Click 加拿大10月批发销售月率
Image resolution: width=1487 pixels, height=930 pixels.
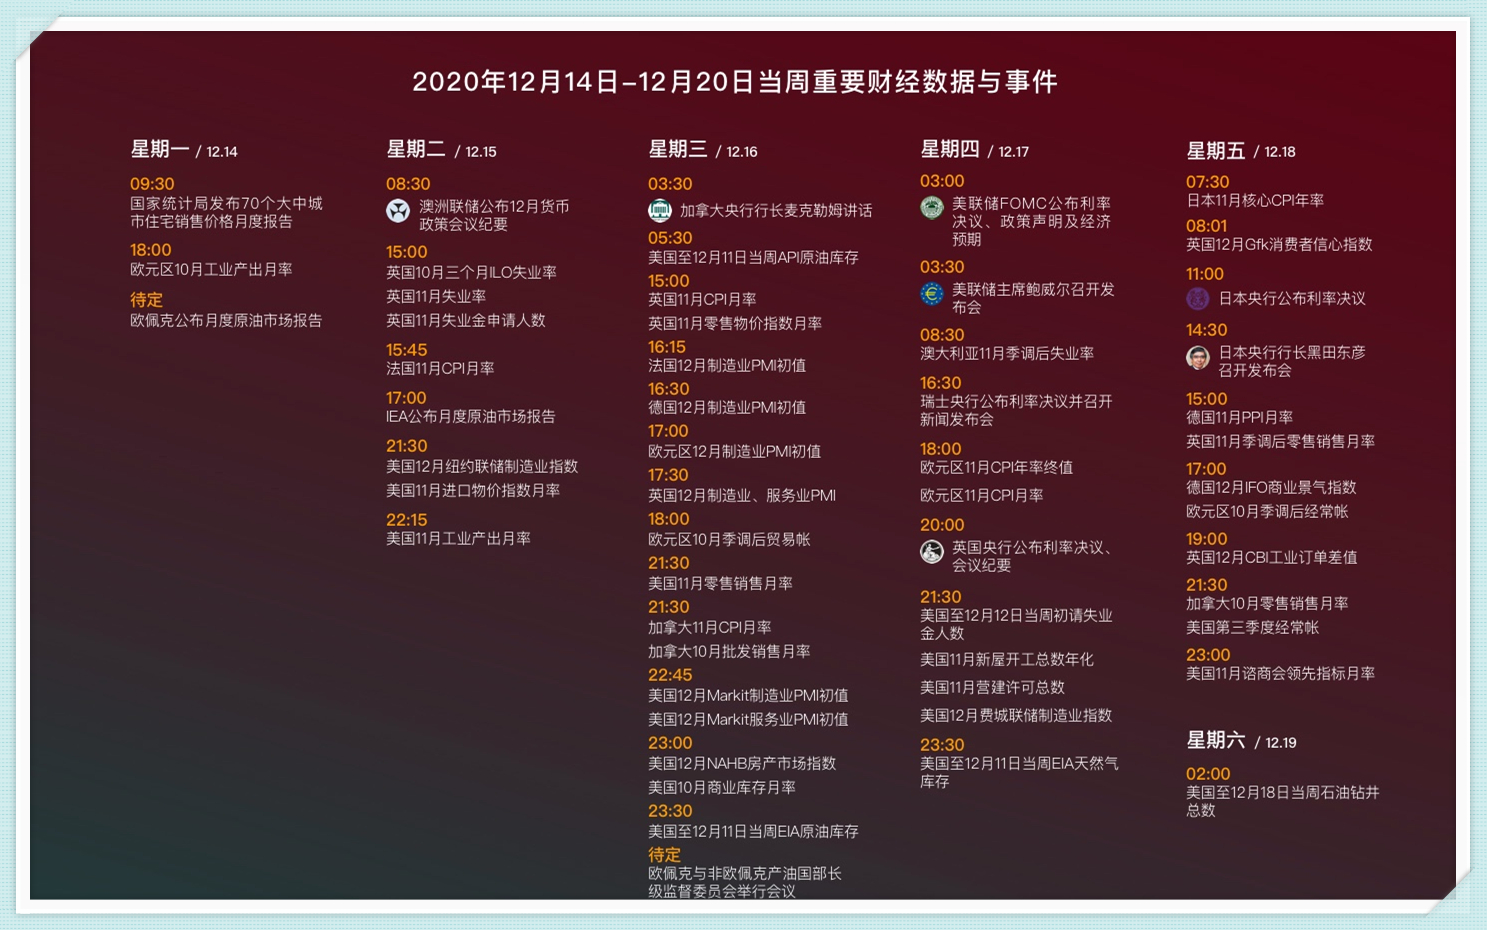click(729, 651)
